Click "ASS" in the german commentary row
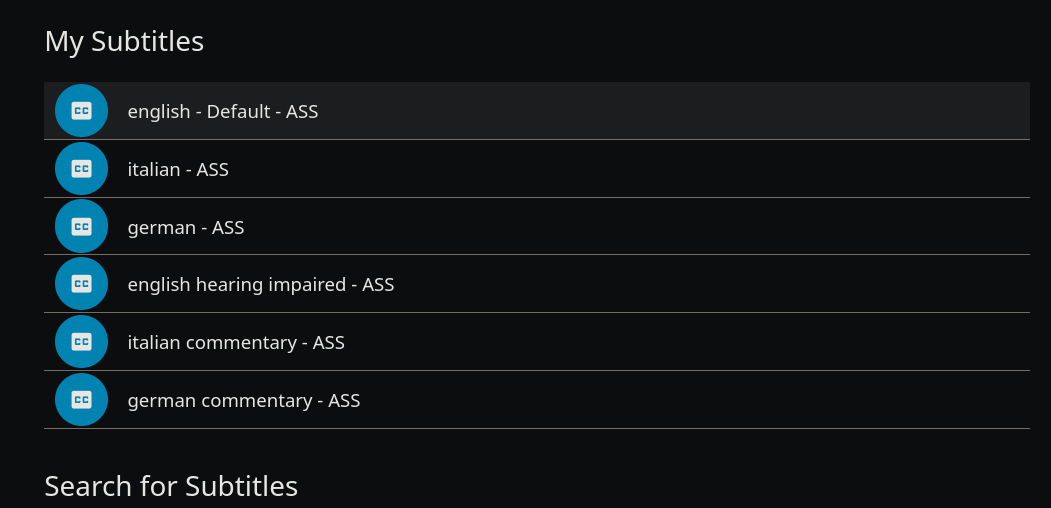The width and height of the screenshot is (1051, 508). pos(344,401)
